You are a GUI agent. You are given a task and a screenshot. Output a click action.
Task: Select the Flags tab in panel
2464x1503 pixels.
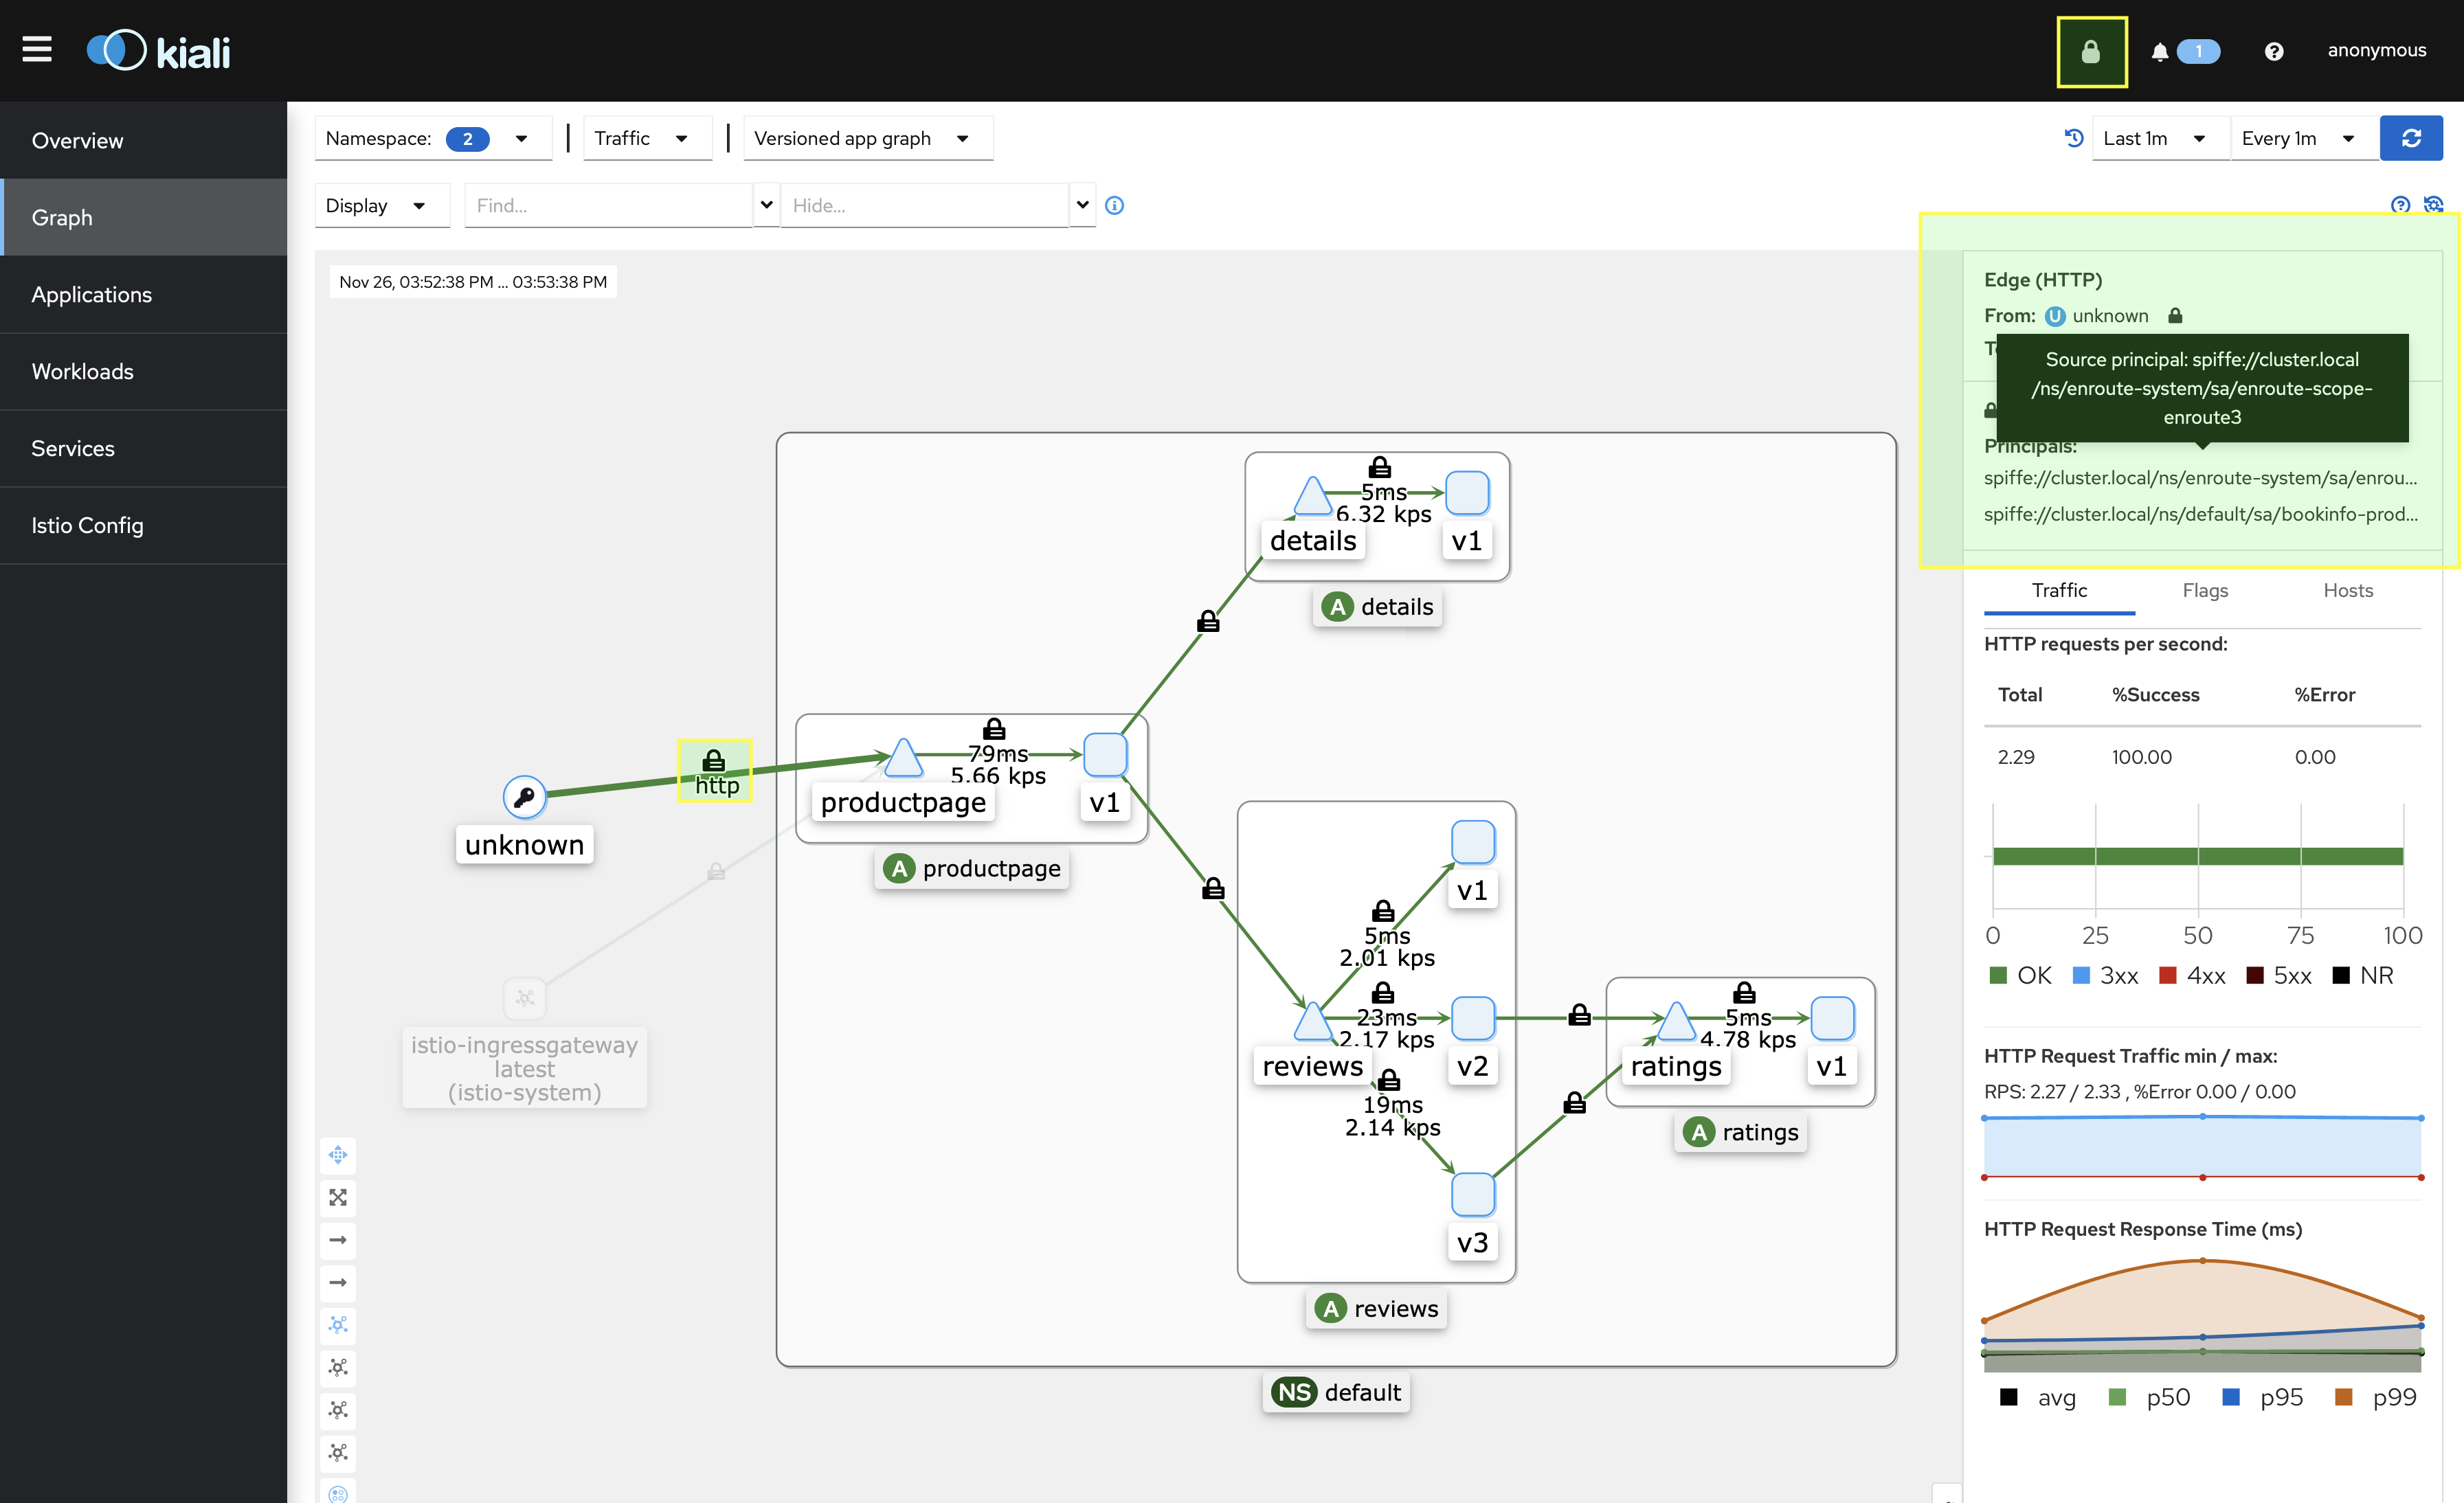coord(2204,589)
